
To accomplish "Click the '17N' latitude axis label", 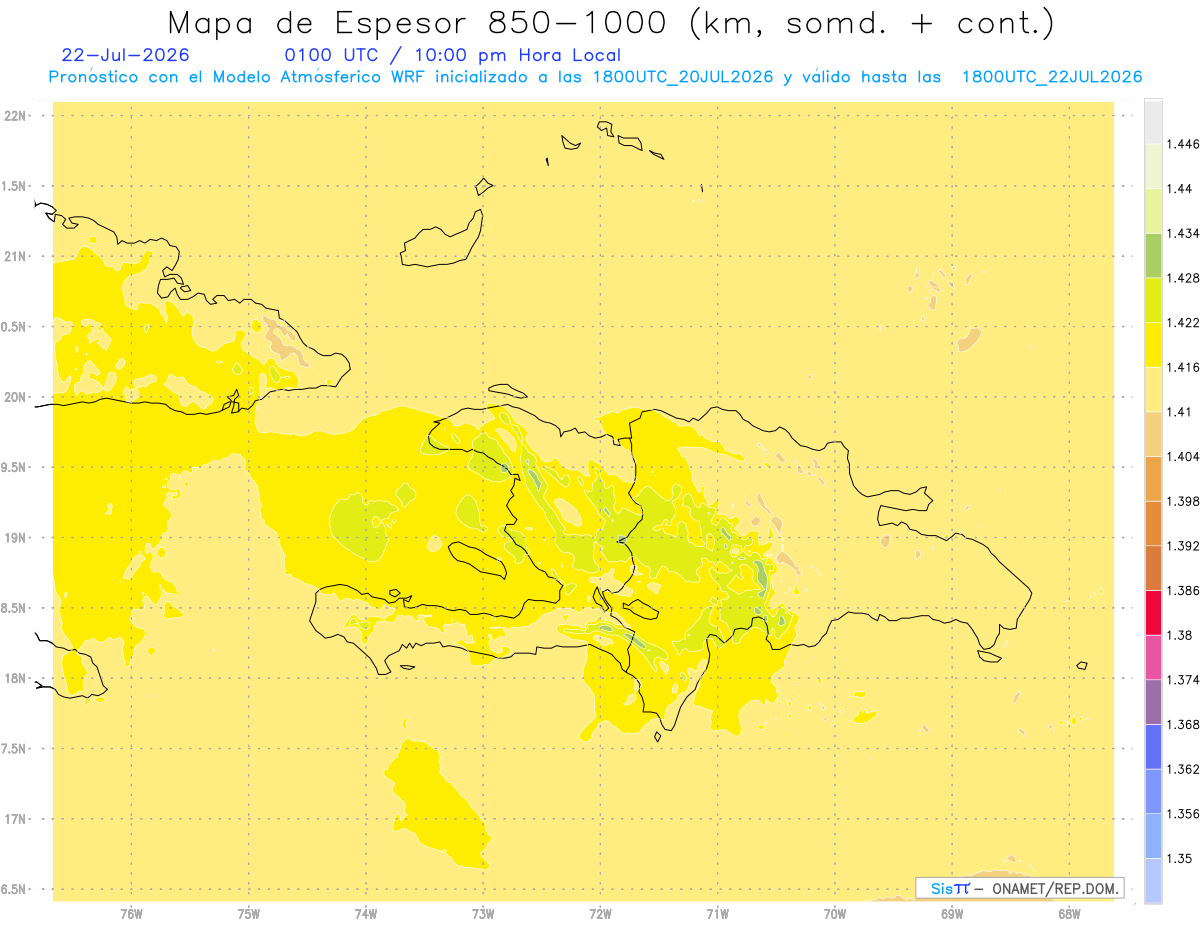I will click(14, 819).
